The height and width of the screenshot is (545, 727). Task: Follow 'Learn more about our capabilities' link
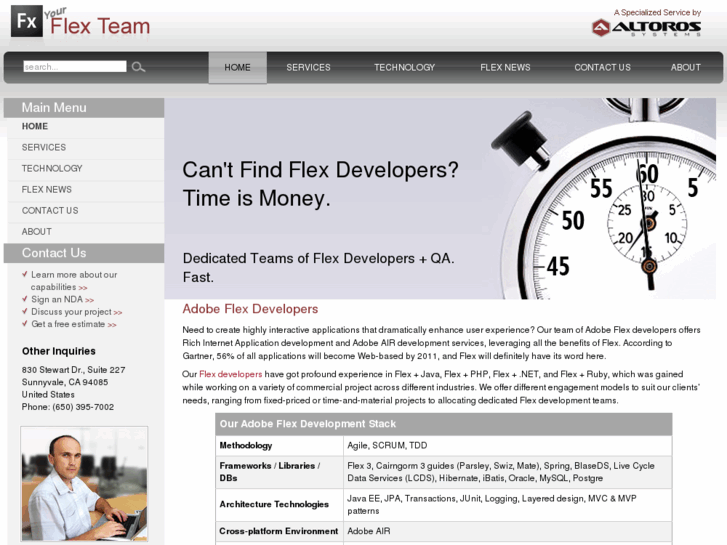(x=74, y=281)
